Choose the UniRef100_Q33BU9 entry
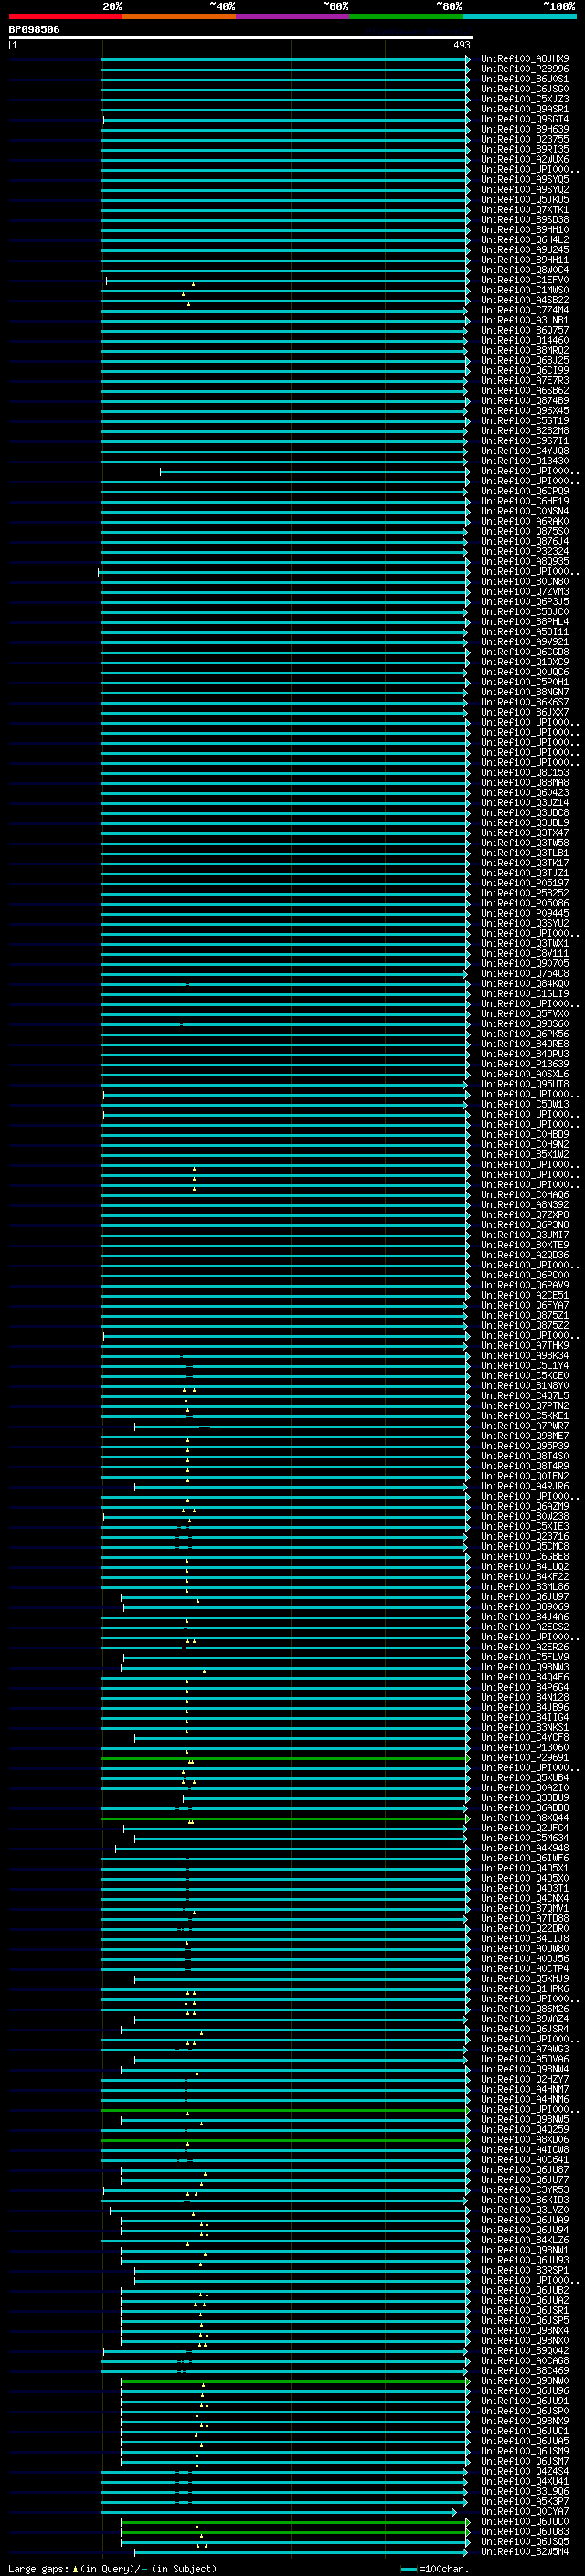585x2576 pixels. click(x=525, y=1797)
